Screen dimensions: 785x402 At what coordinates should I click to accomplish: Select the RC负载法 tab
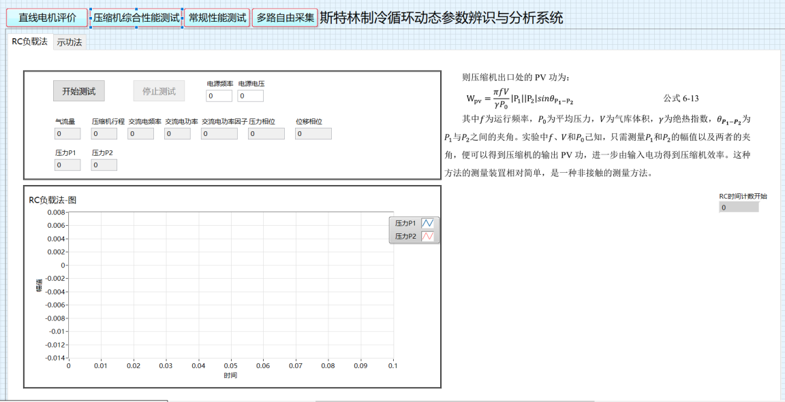tap(29, 42)
